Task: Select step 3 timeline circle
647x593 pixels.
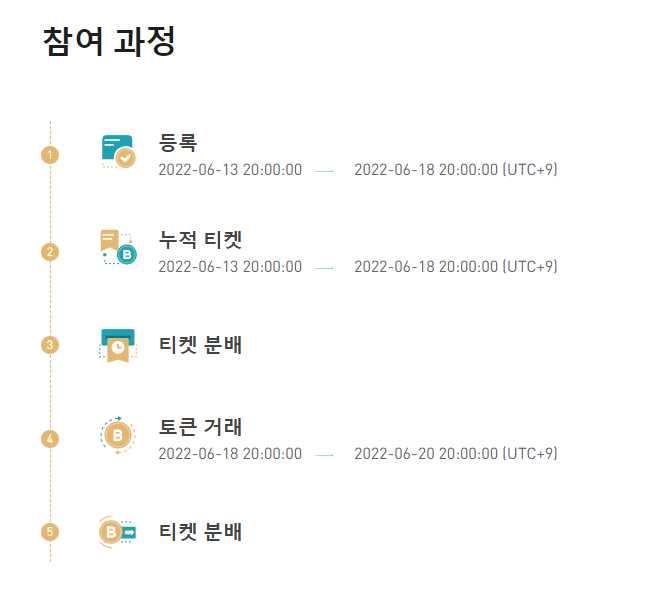Action: [50, 345]
